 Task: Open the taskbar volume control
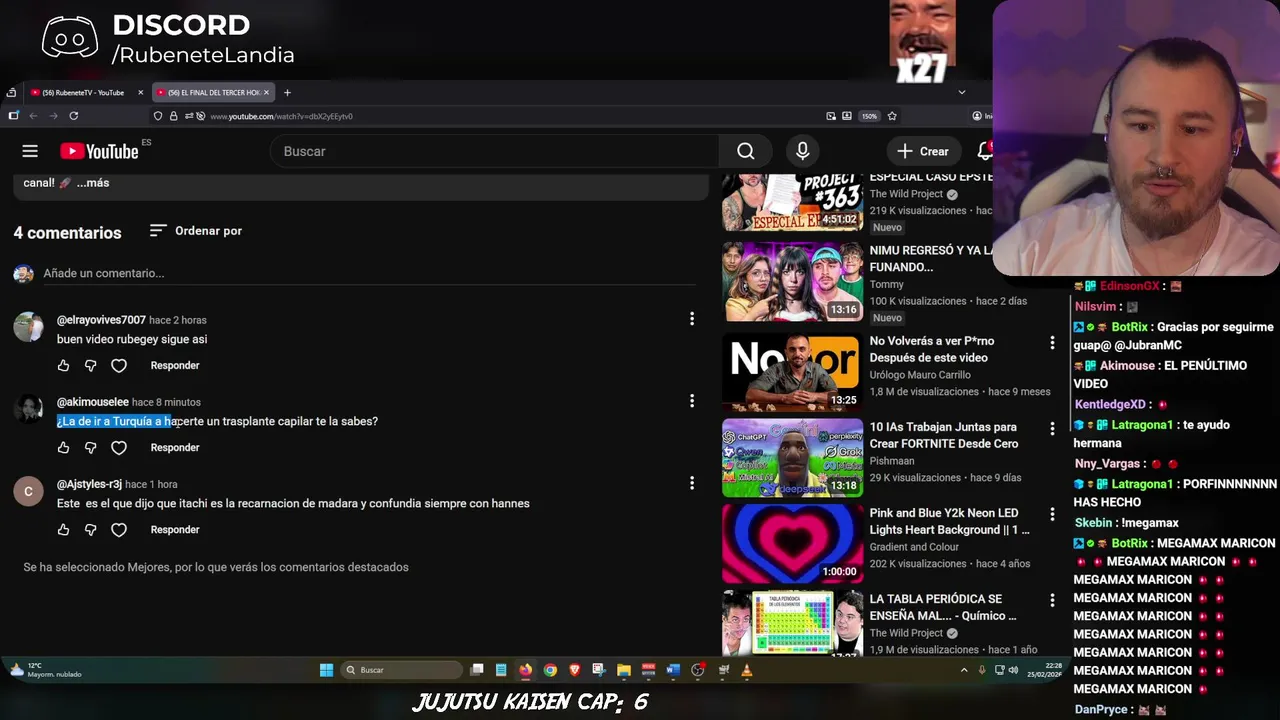pos(1013,670)
